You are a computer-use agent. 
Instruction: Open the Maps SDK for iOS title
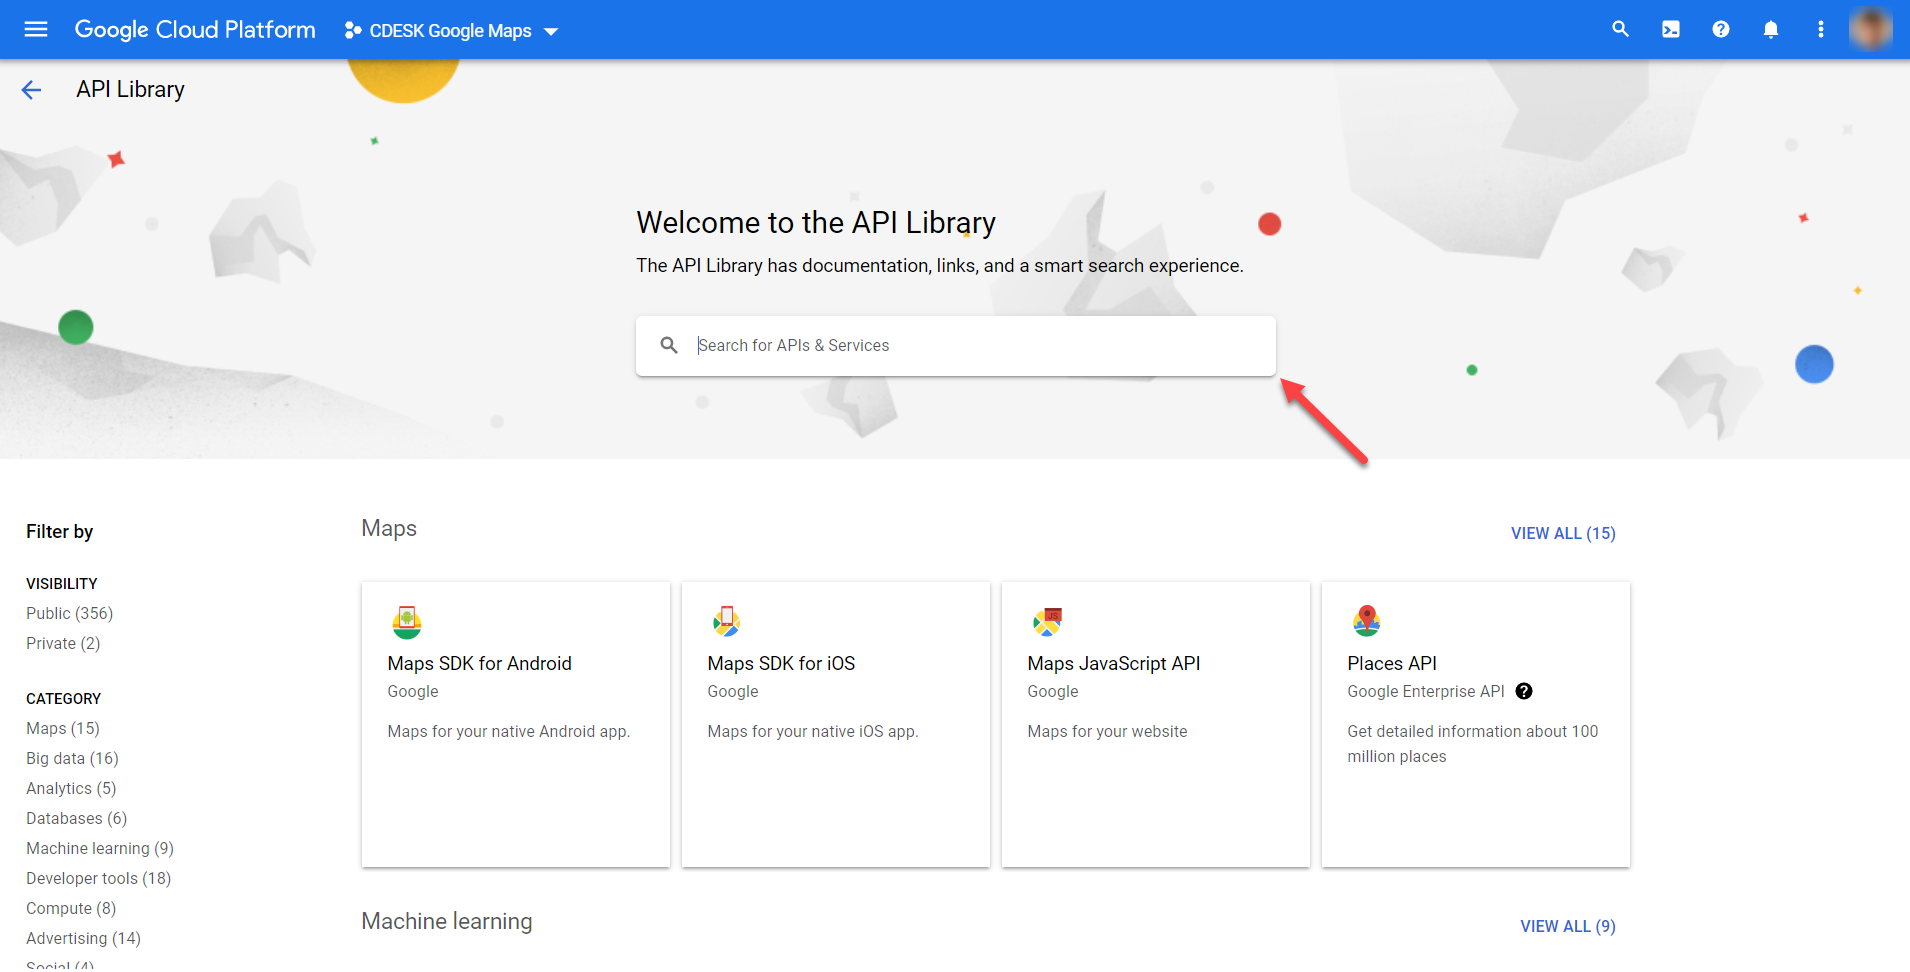(781, 663)
